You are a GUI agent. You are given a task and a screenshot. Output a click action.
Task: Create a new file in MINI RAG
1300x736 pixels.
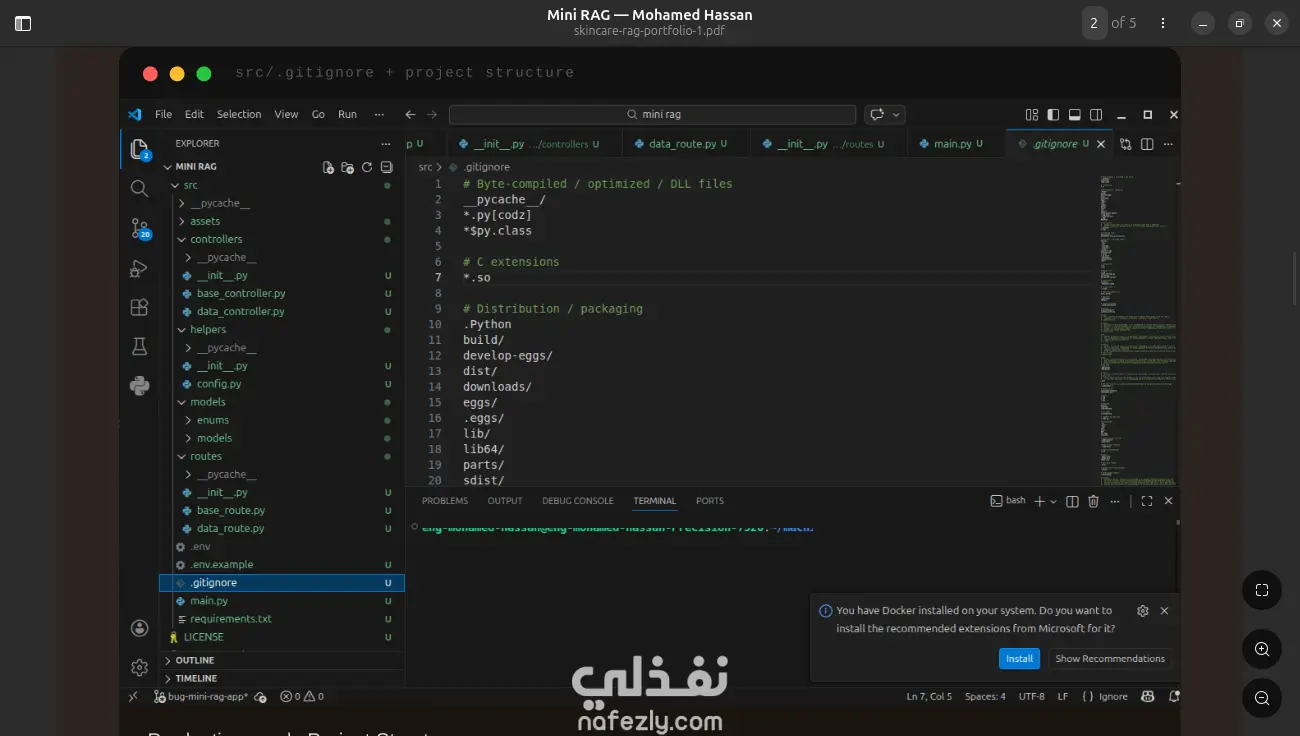328,167
